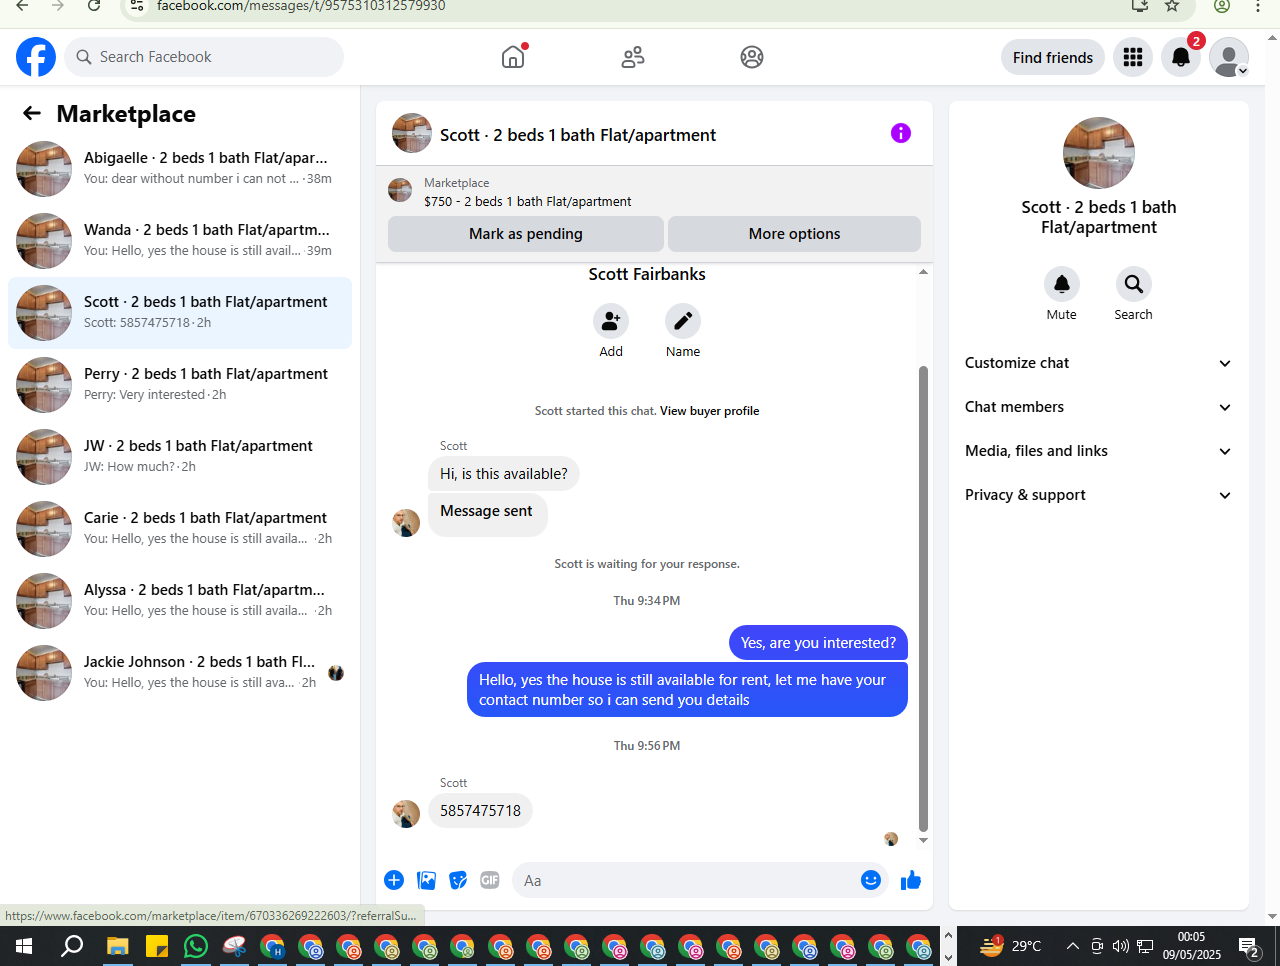Mute the conversation with bell icon
The height and width of the screenshot is (966, 1280).
[x=1062, y=284]
